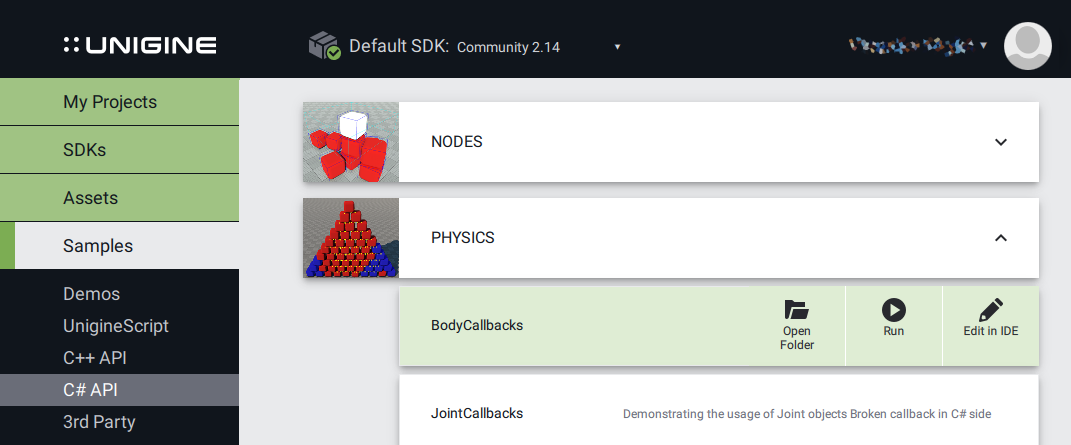1071x445 pixels.
Task: Select the Samples section
Action: pos(120,246)
